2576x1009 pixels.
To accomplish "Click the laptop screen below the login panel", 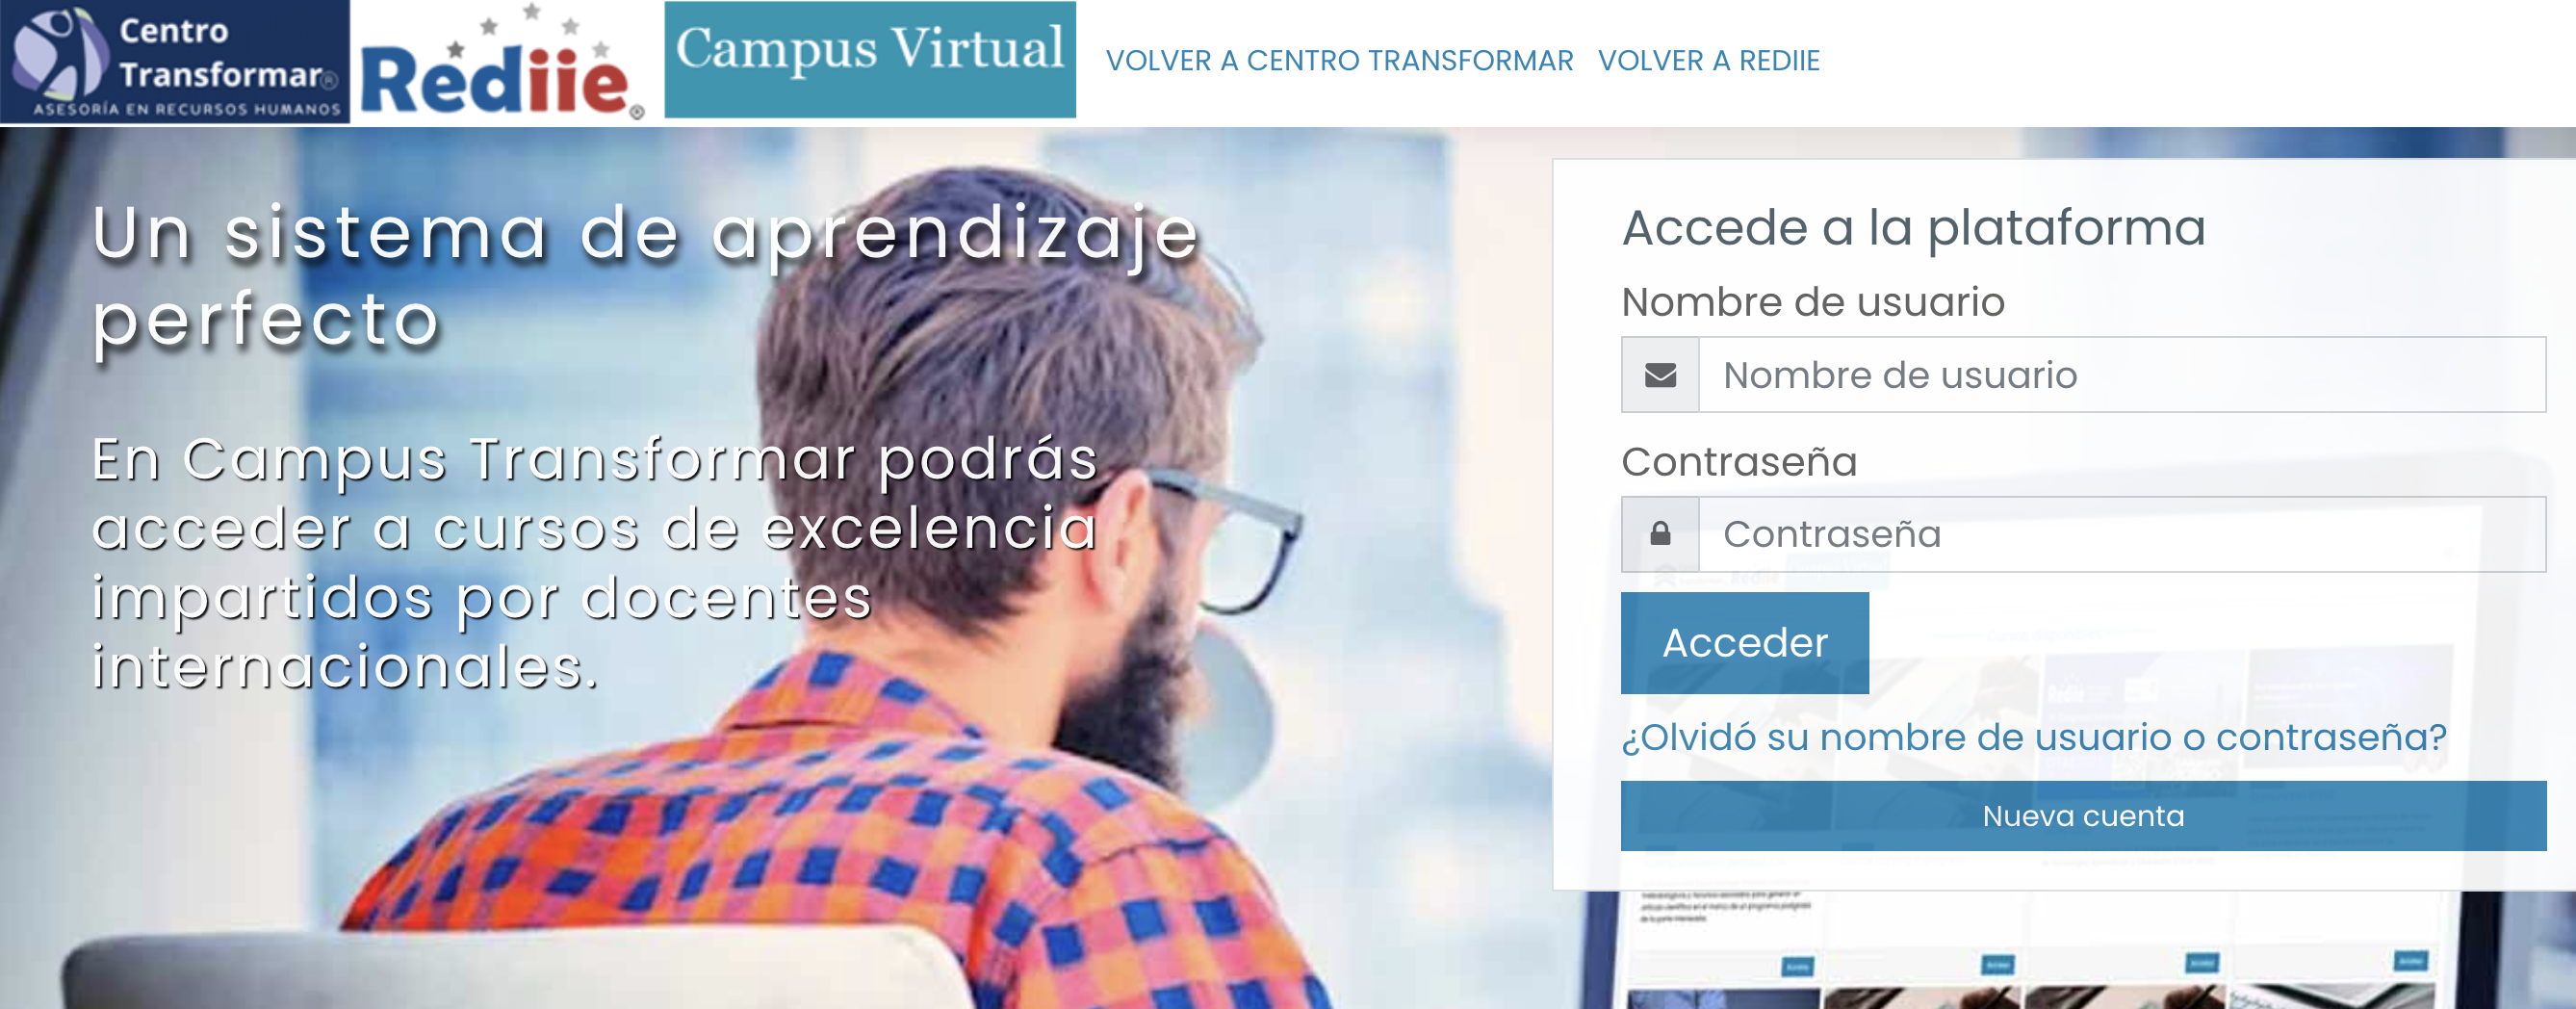I will coord(2030,950).
